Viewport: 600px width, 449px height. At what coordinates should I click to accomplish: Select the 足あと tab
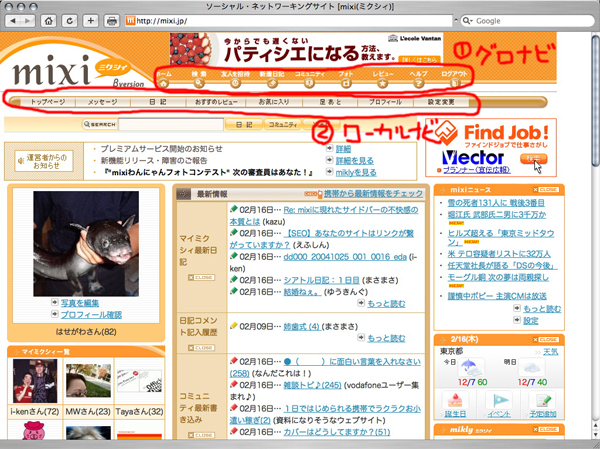pyautogui.click(x=330, y=102)
